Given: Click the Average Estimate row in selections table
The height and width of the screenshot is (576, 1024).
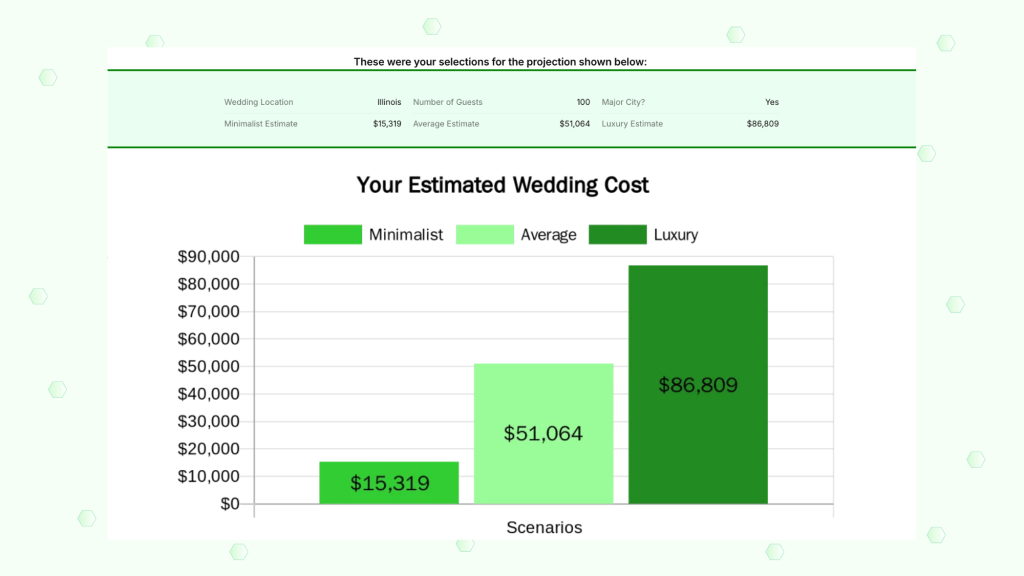Looking at the screenshot, I should click(x=501, y=124).
